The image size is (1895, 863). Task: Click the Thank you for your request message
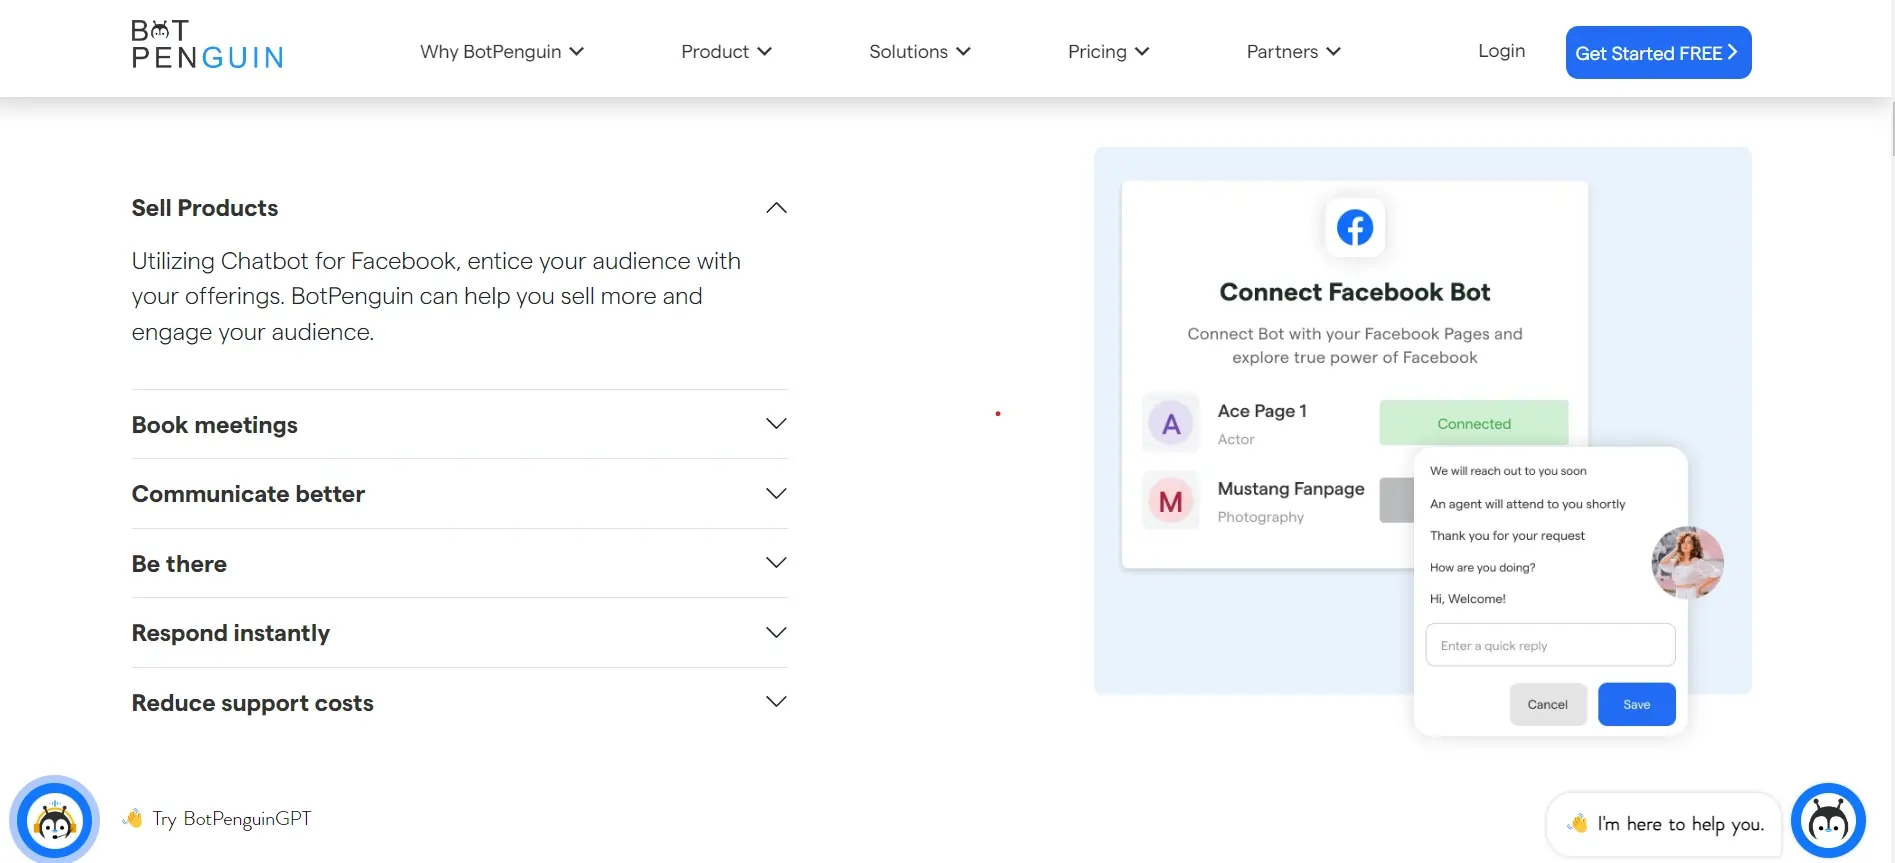coord(1507,536)
